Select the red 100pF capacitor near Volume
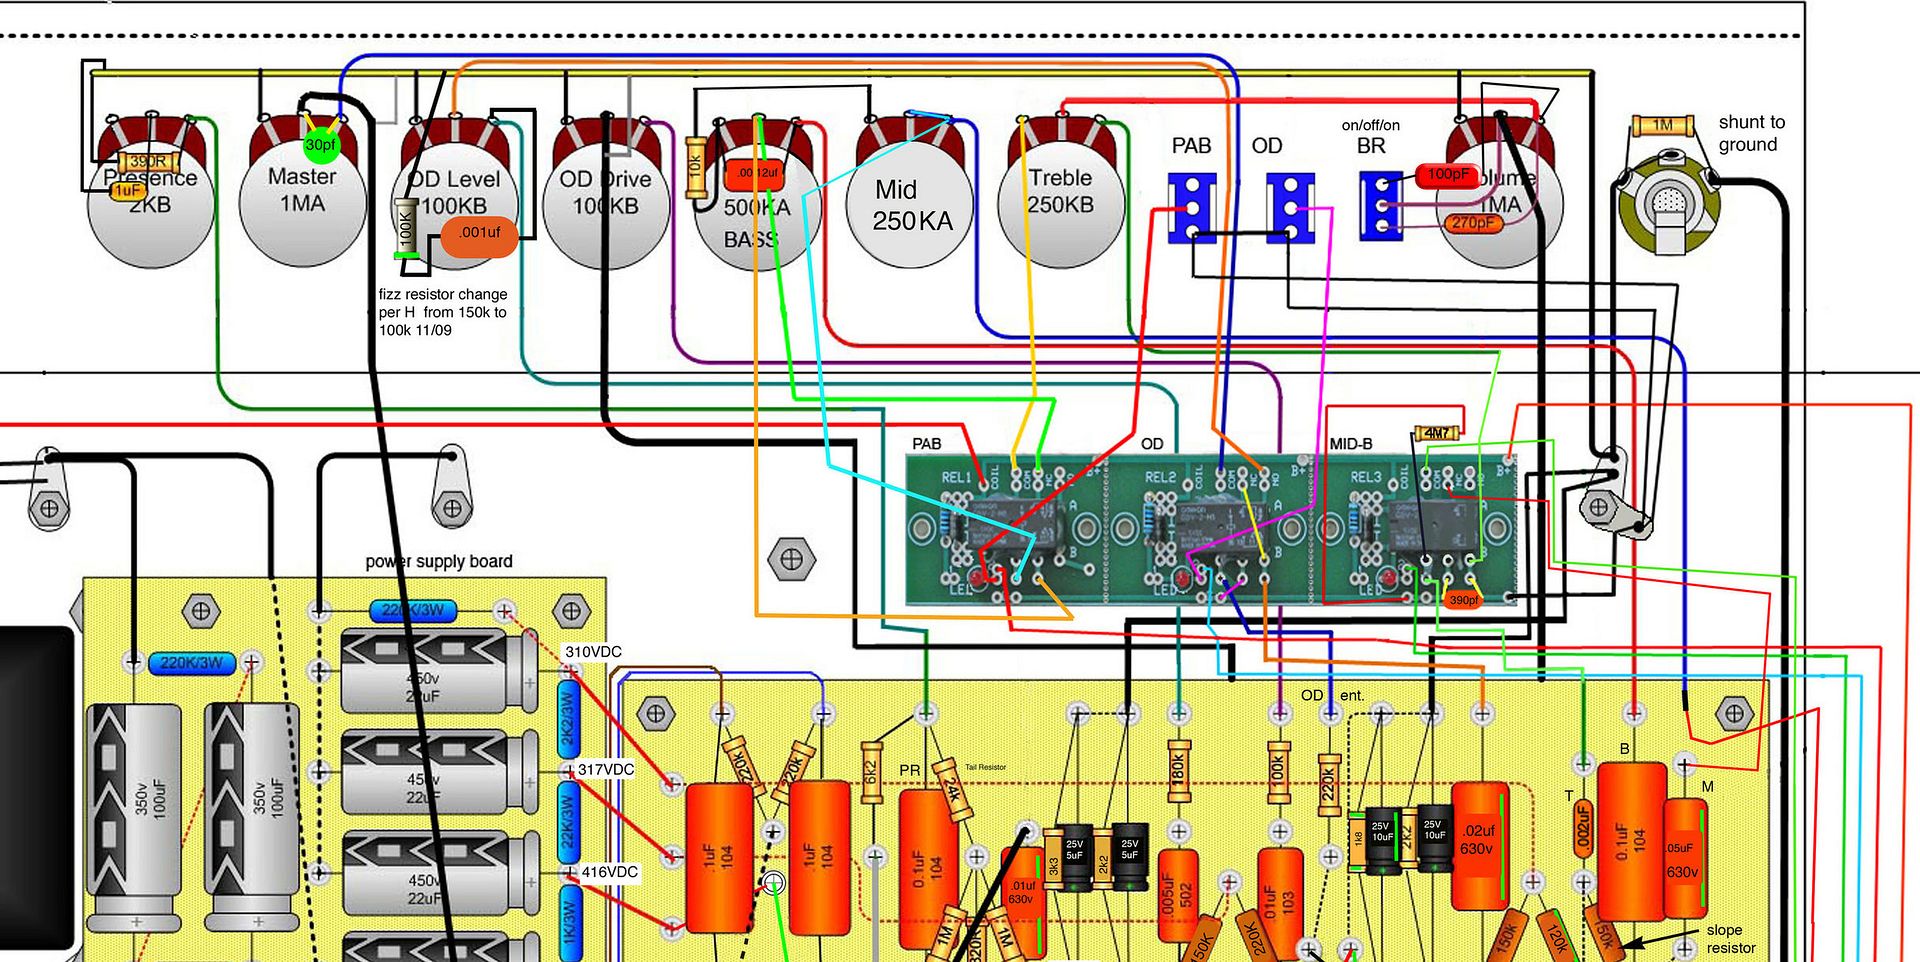Image resolution: width=1920 pixels, height=962 pixels. [1446, 174]
